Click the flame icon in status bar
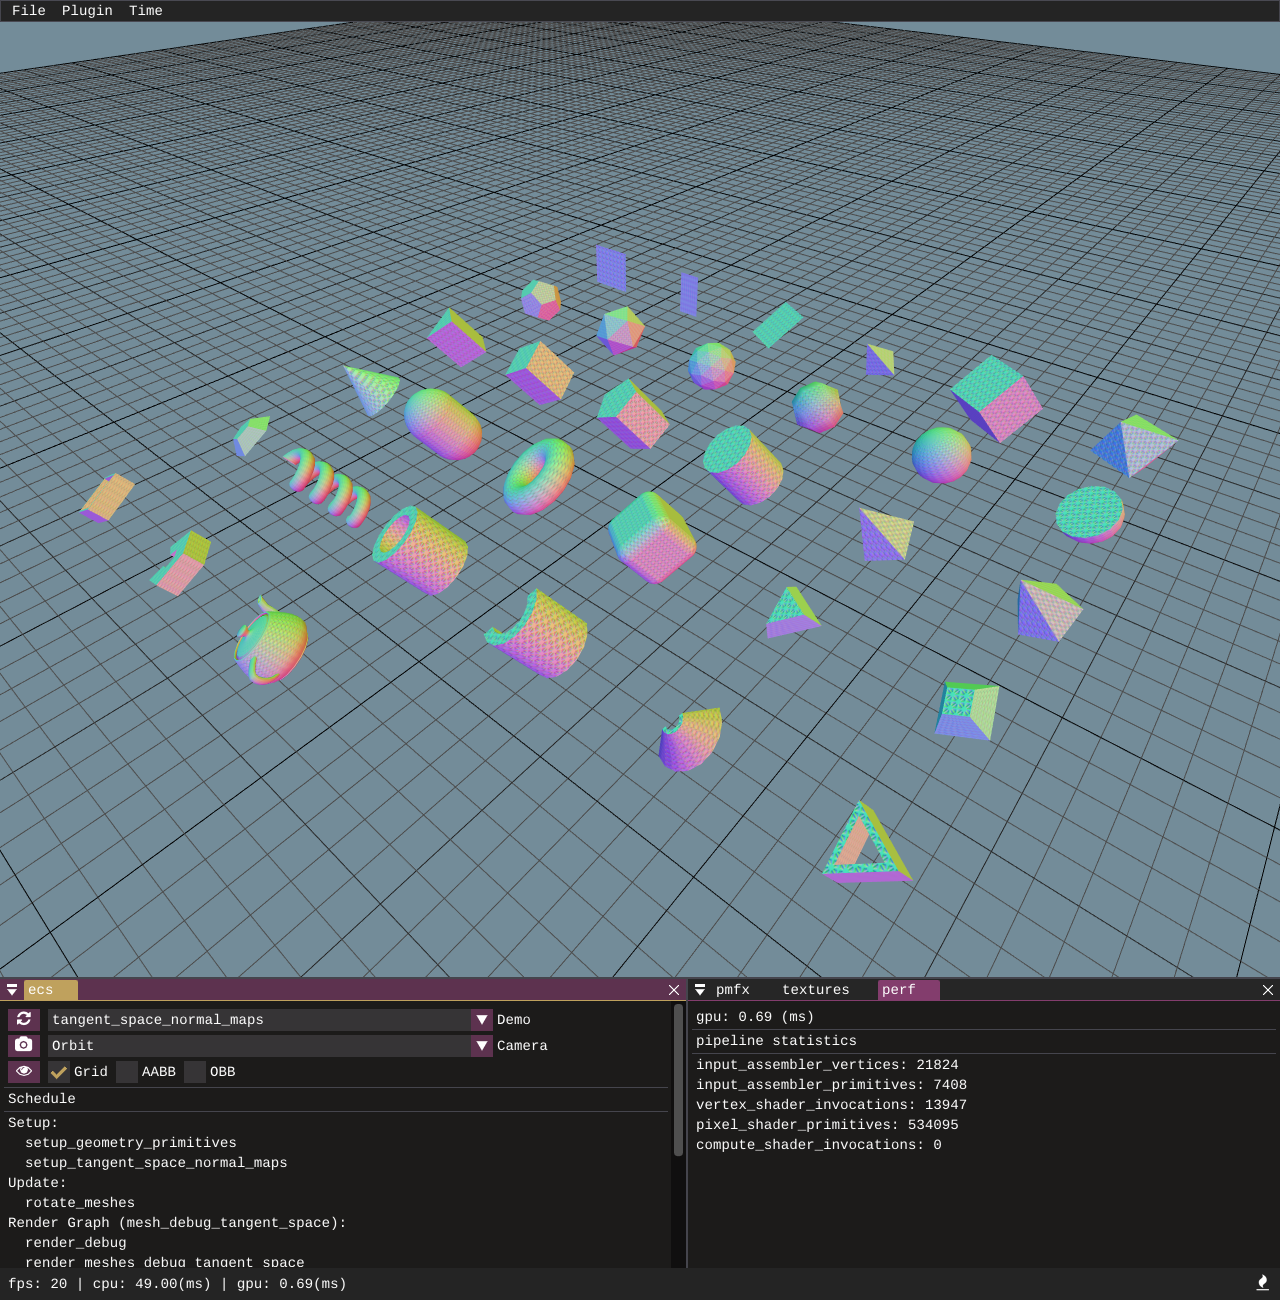The image size is (1280, 1300). coord(1262,1283)
